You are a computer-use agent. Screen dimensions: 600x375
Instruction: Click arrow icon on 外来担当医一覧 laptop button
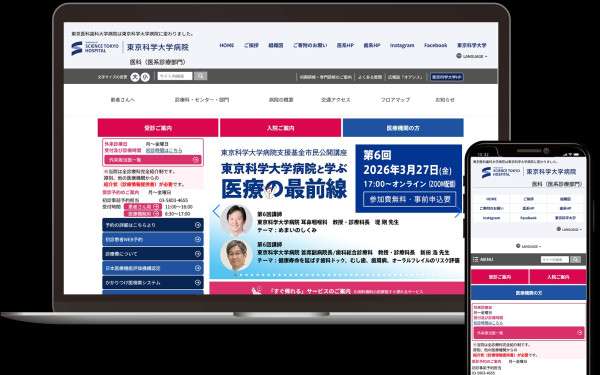tap(196, 160)
